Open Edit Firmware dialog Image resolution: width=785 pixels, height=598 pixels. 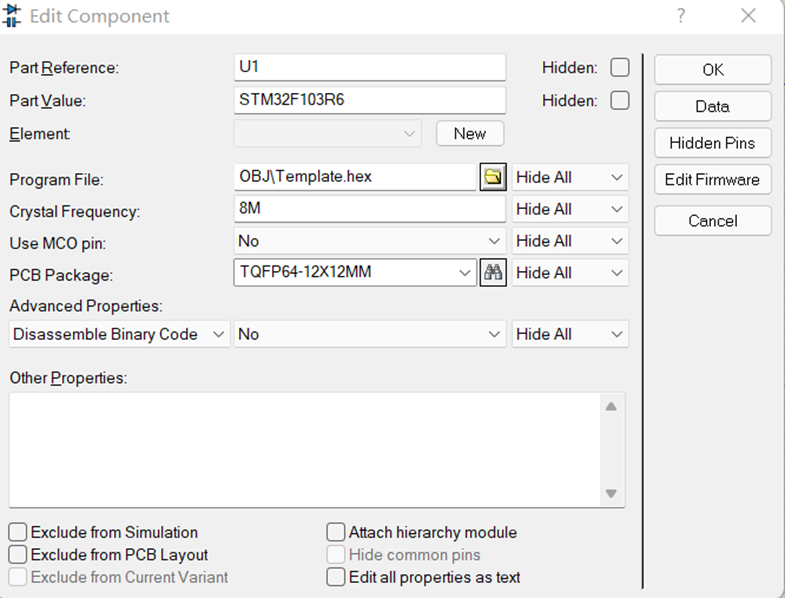[x=712, y=180]
